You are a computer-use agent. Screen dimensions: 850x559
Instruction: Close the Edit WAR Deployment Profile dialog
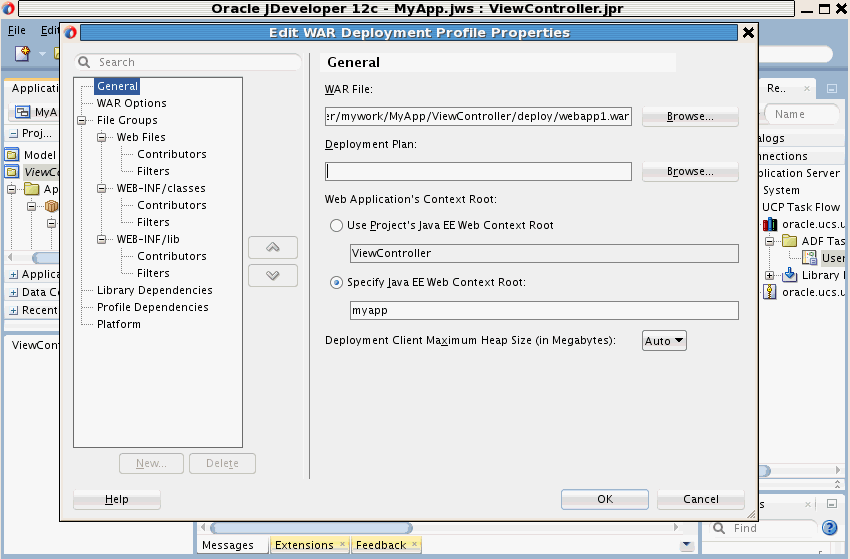(748, 33)
